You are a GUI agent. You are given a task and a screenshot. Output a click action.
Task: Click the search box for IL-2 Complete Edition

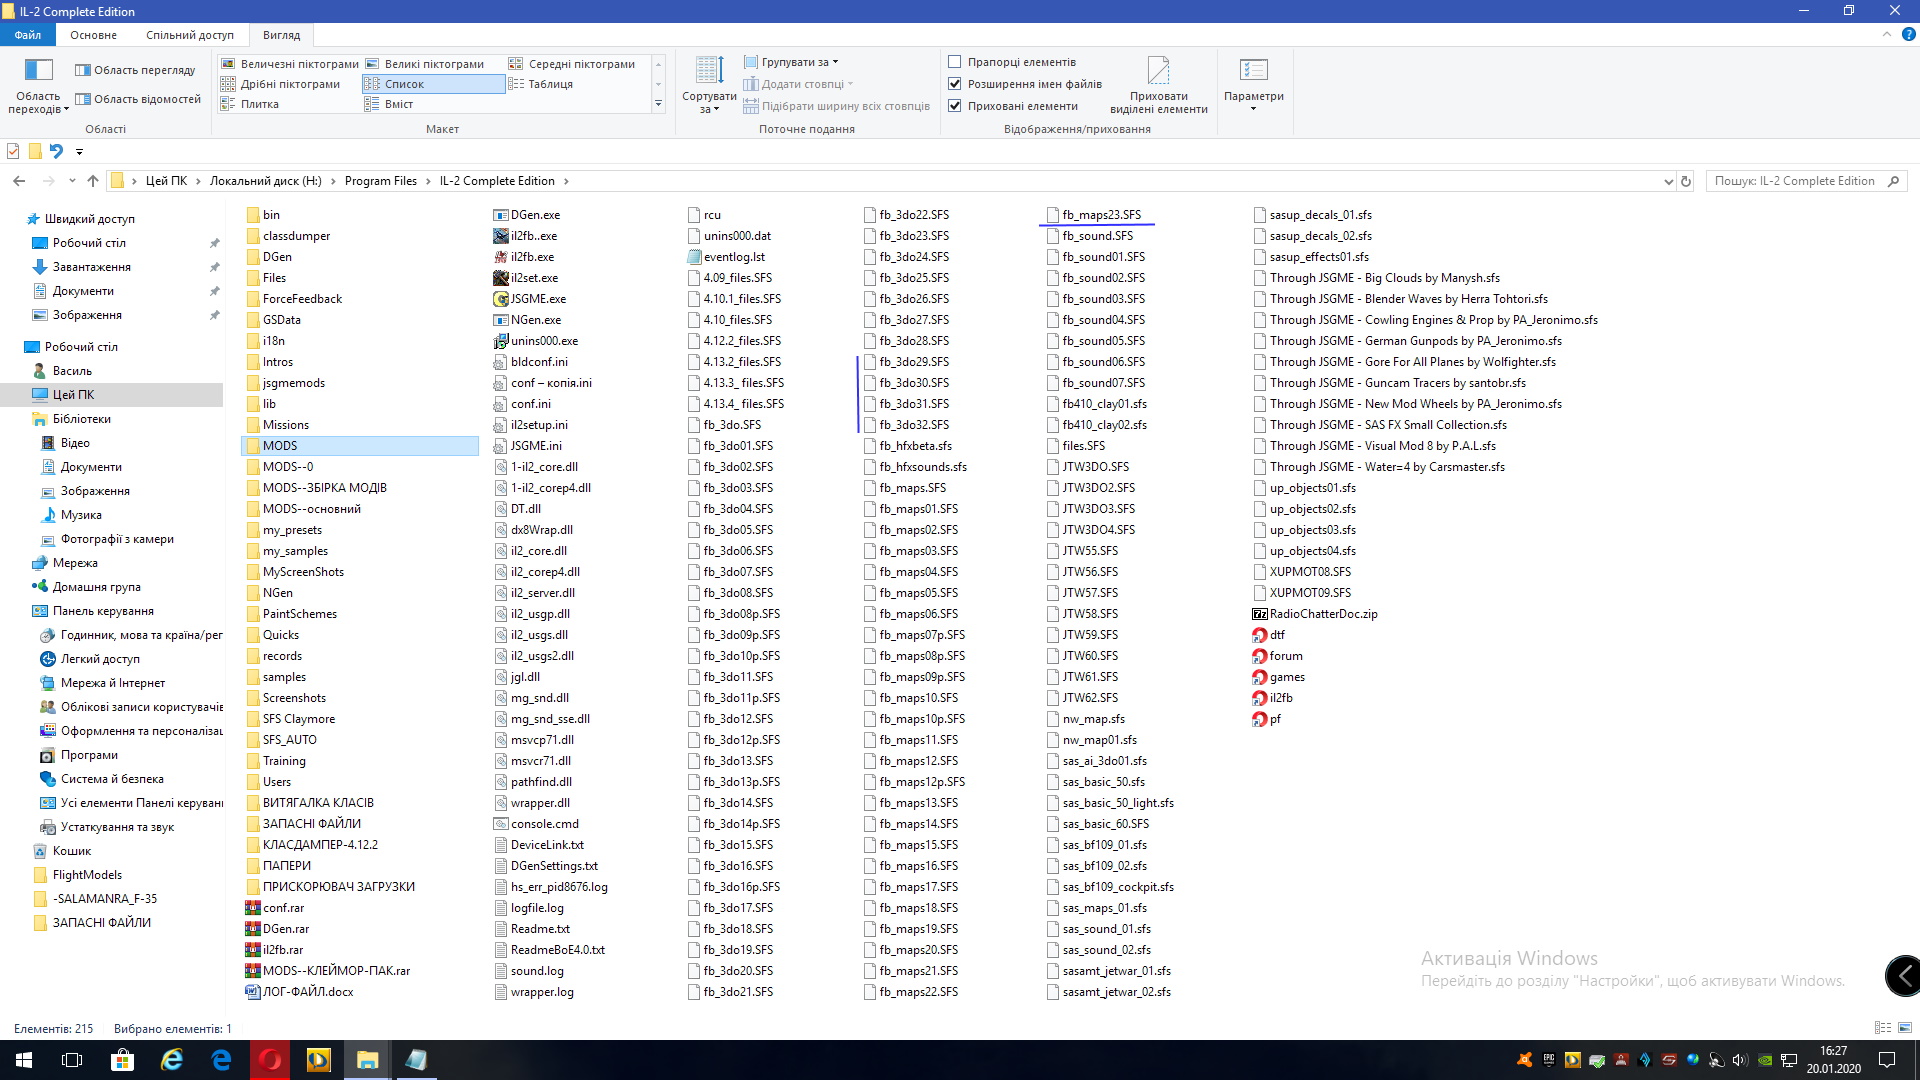tap(1795, 181)
